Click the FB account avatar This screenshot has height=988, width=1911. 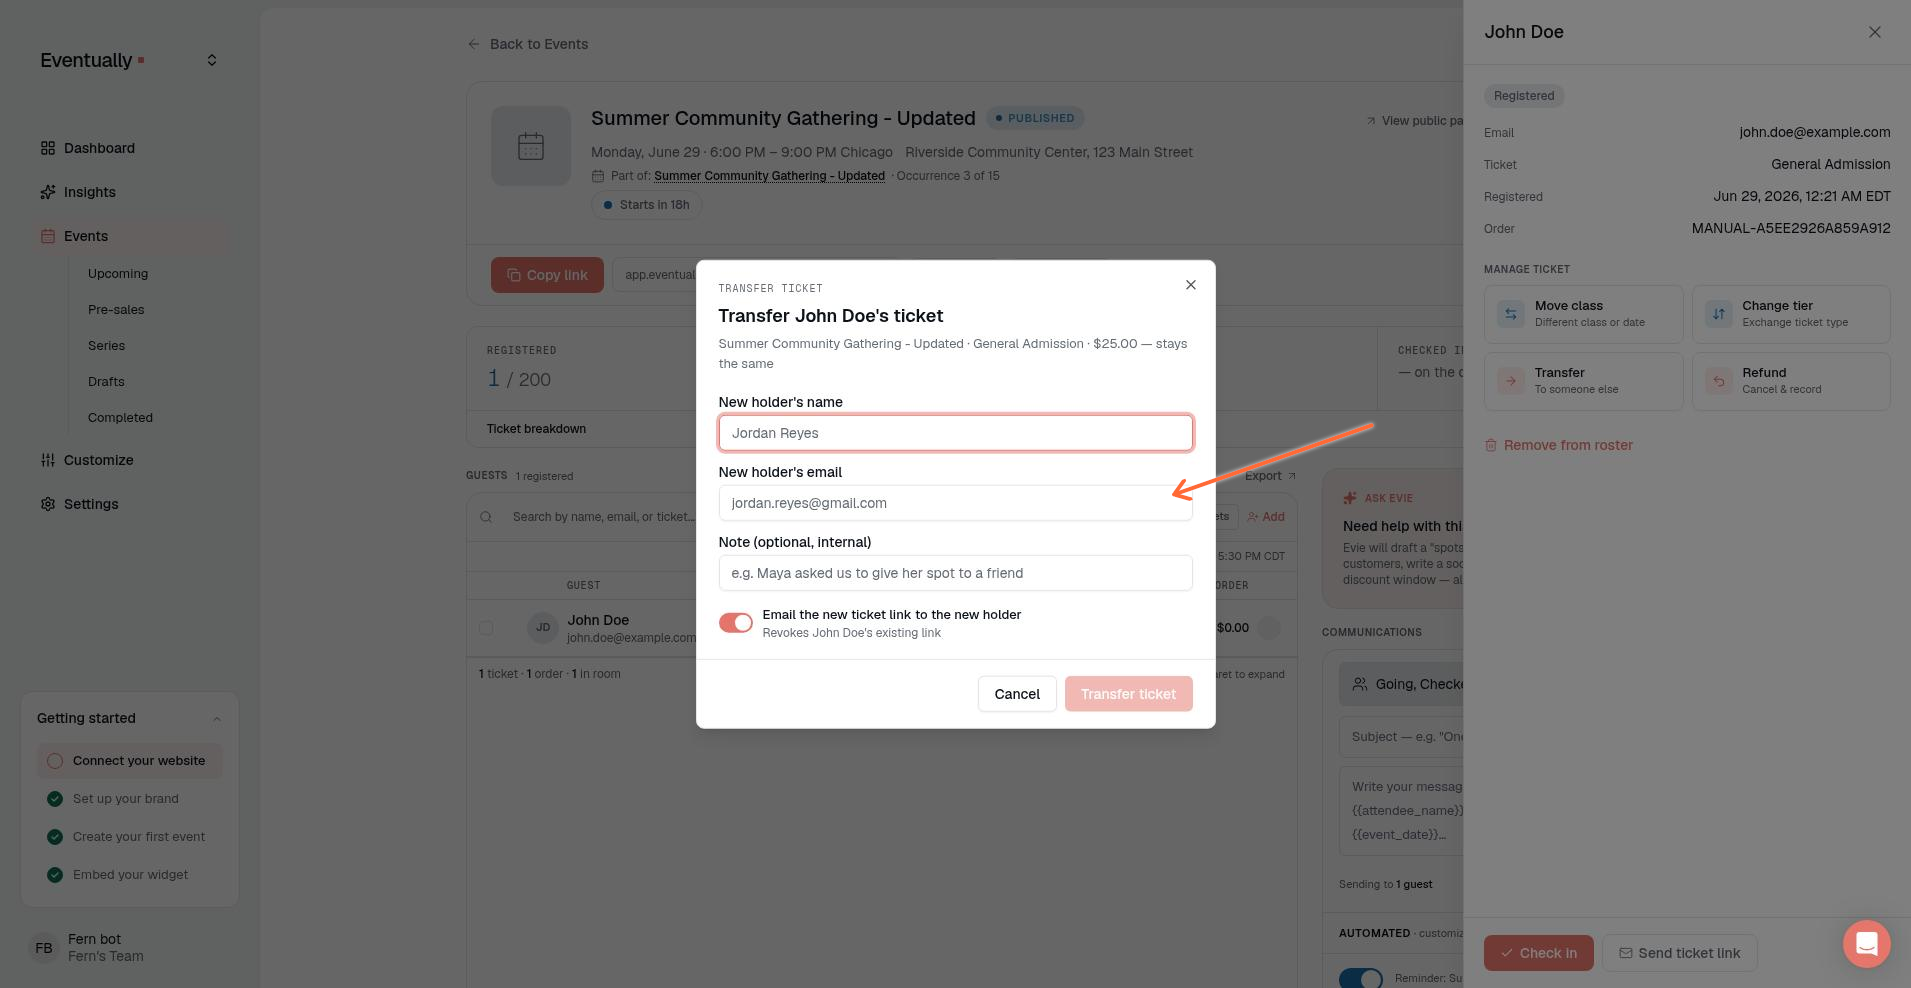(x=44, y=948)
